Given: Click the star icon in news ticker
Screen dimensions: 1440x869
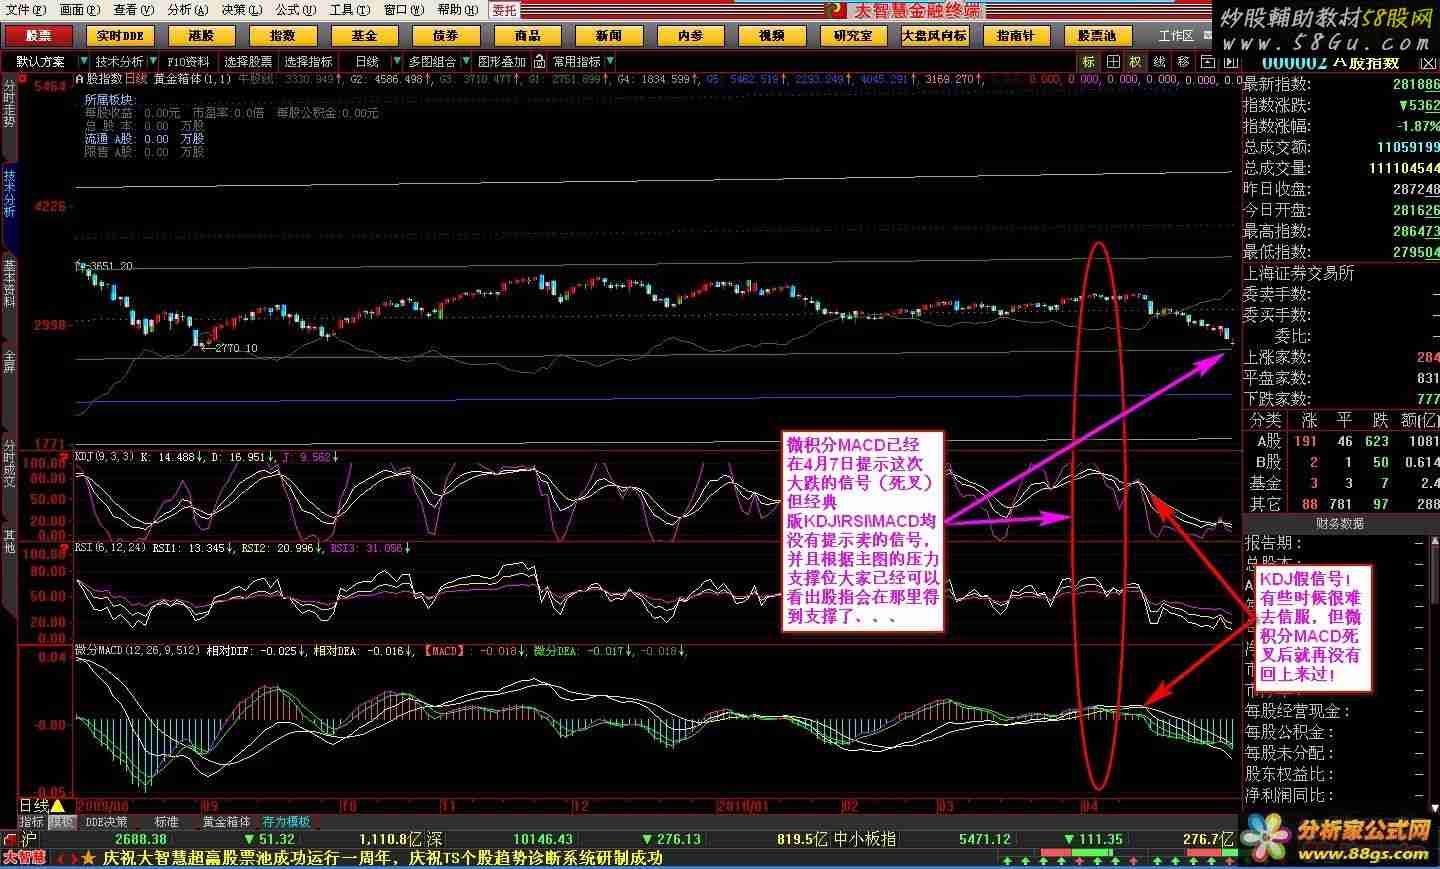Looking at the screenshot, I should (88, 858).
